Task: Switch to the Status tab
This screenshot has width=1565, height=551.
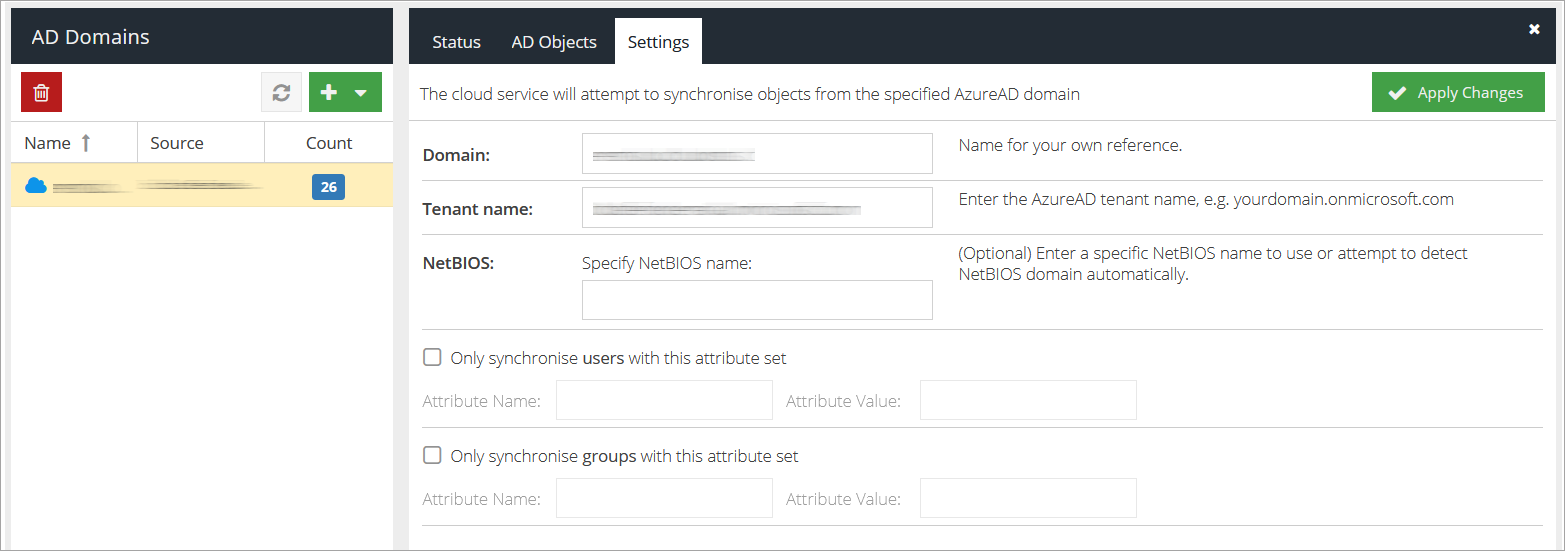Action: [456, 42]
